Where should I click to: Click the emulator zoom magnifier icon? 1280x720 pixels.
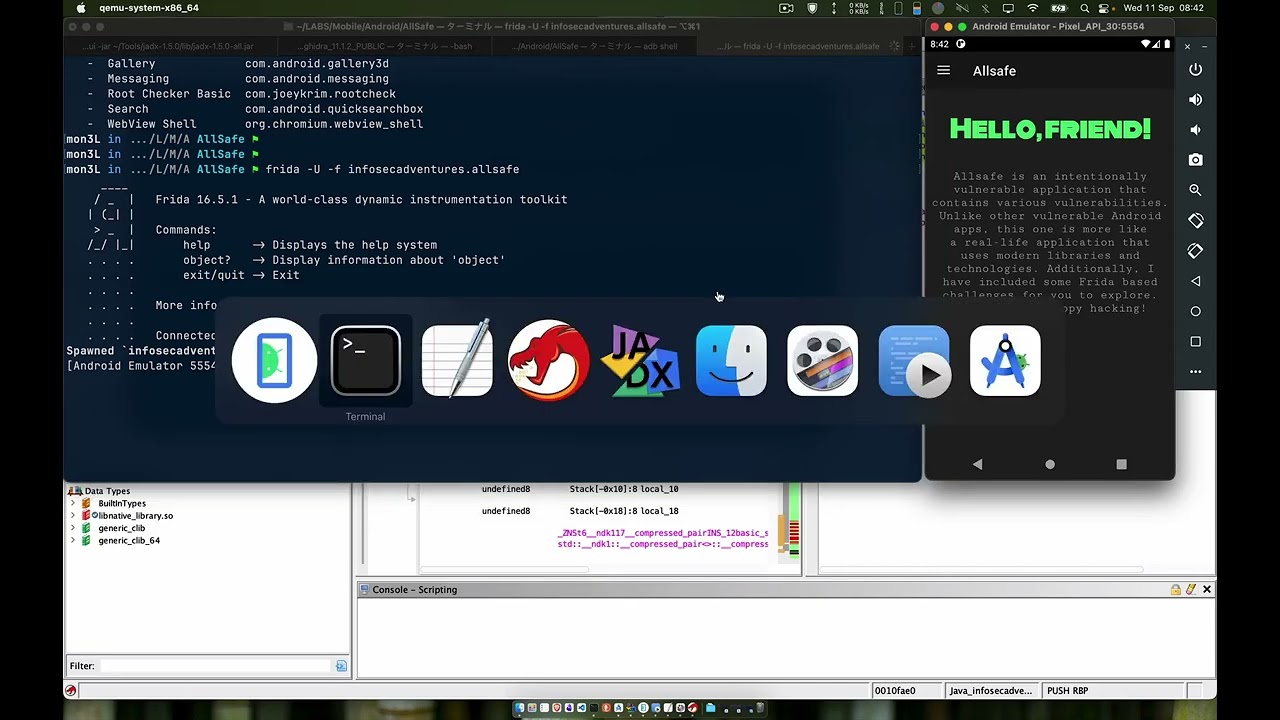tap(1195, 190)
